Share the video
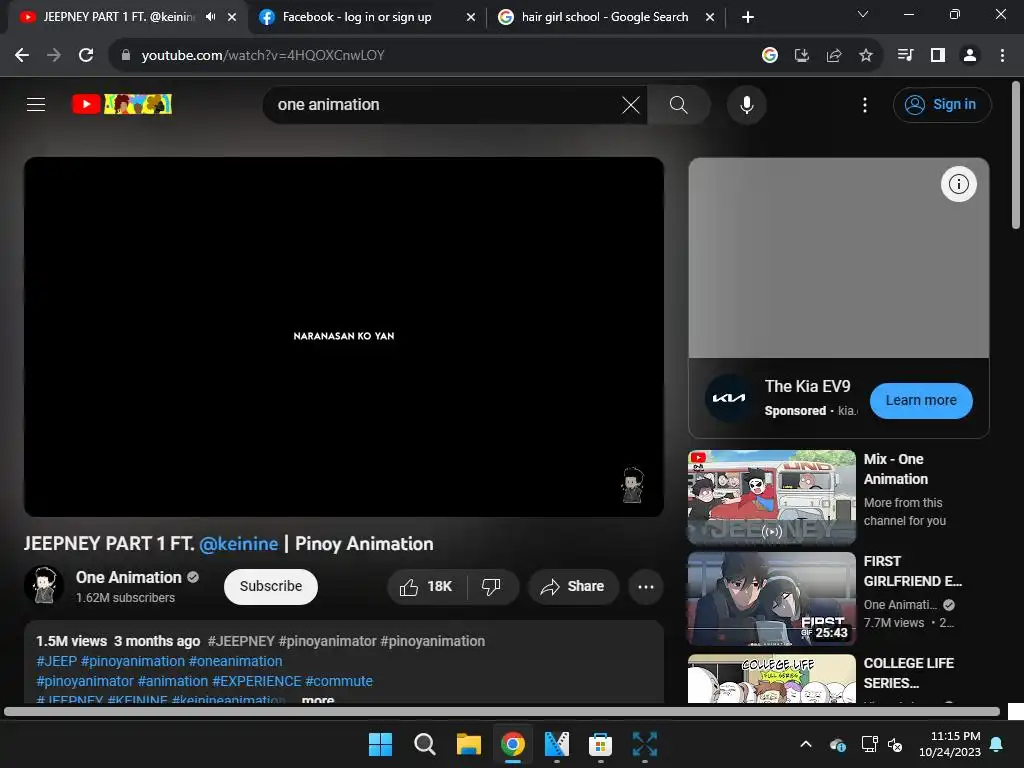Viewport: 1024px width, 768px height. 573,586
